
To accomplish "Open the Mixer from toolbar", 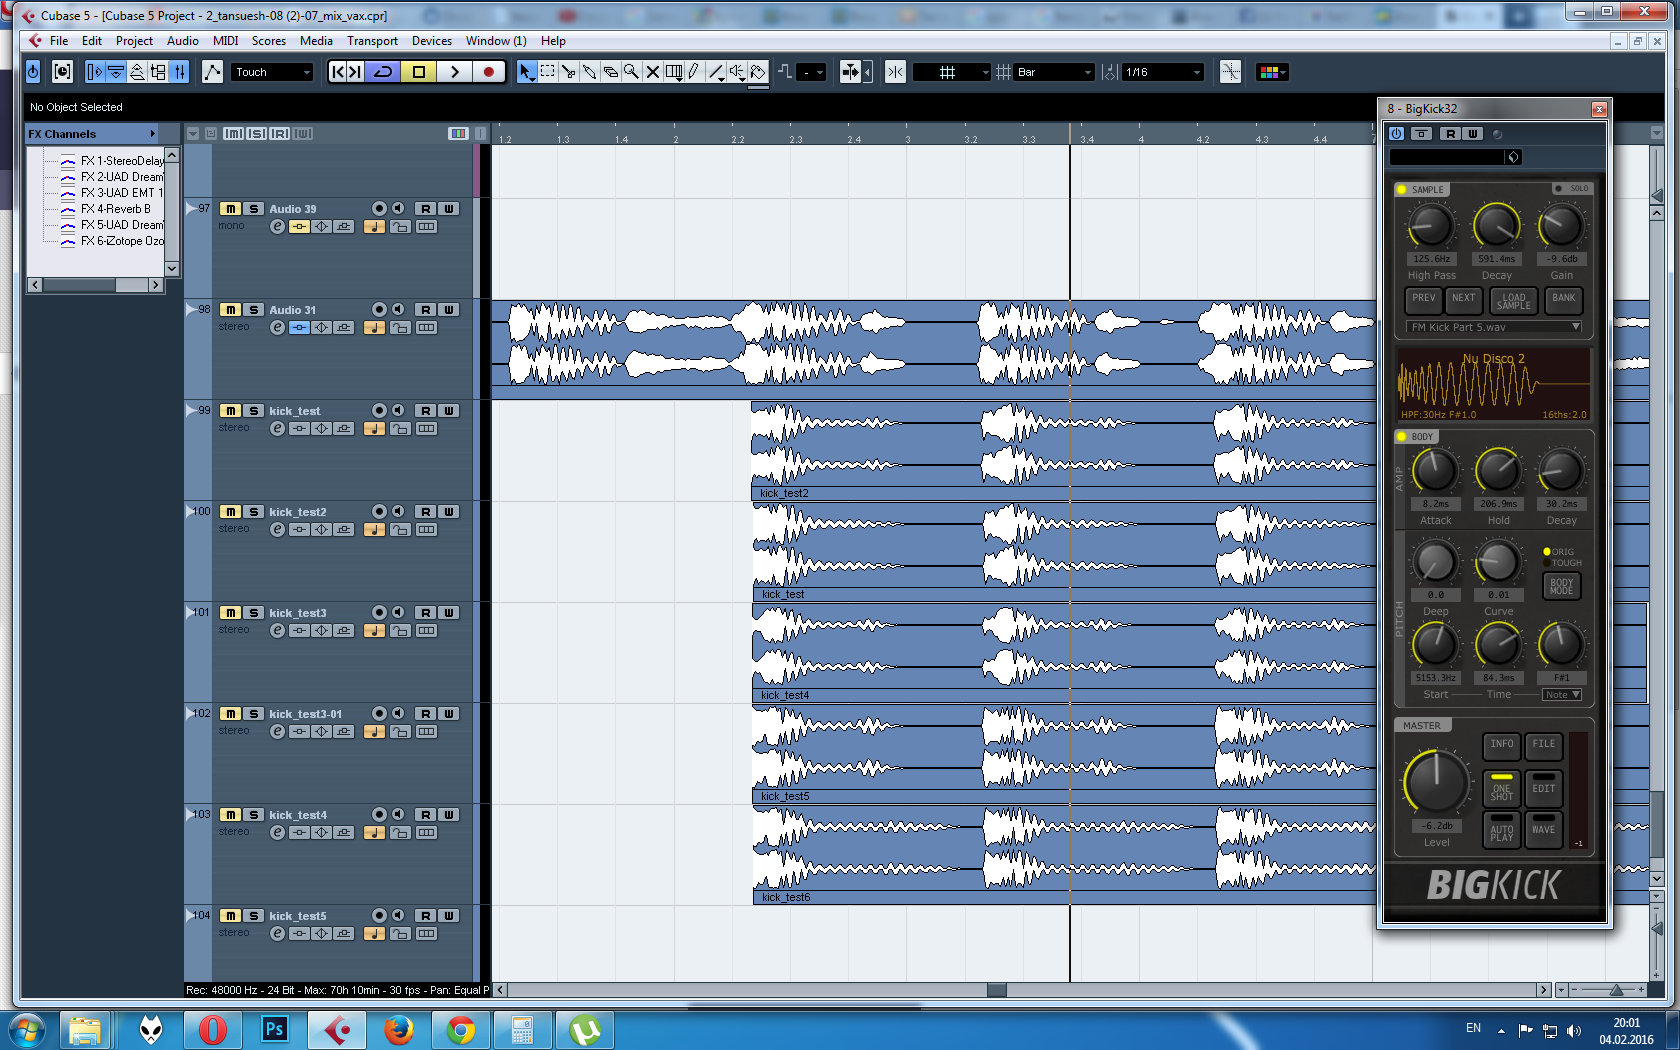I will click(179, 72).
